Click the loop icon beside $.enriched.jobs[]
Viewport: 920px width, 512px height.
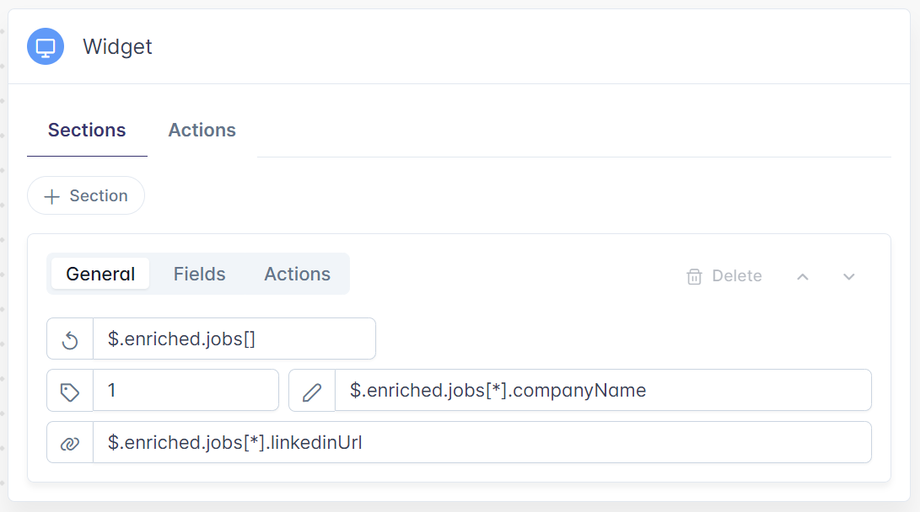click(x=70, y=339)
